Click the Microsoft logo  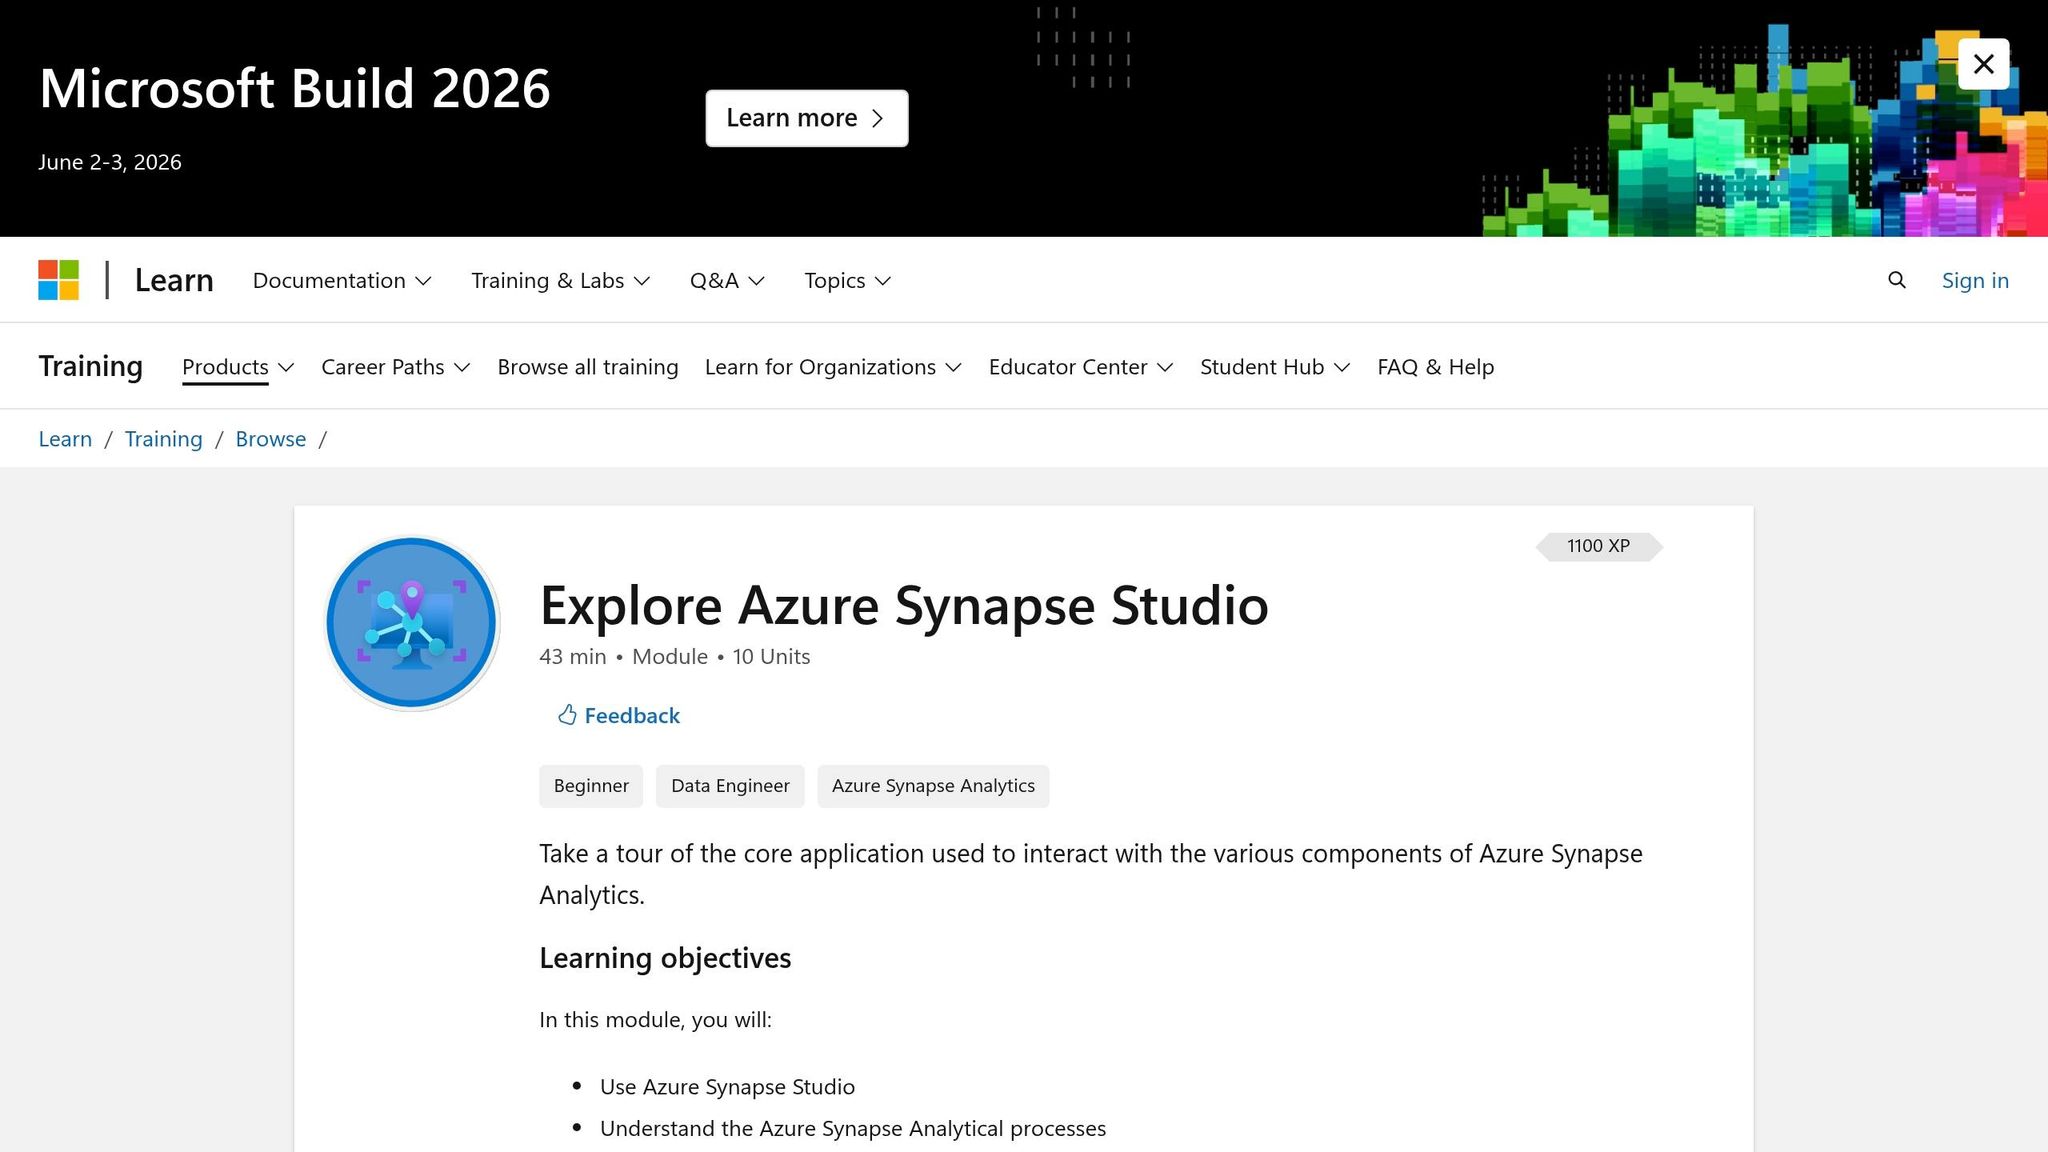click(x=59, y=280)
